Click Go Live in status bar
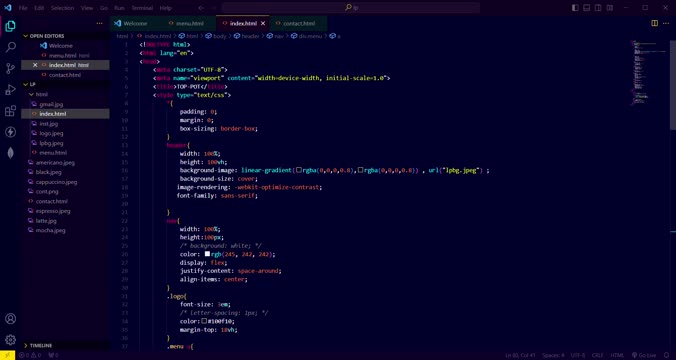Screen dimensions: 676x360 click(x=644, y=355)
